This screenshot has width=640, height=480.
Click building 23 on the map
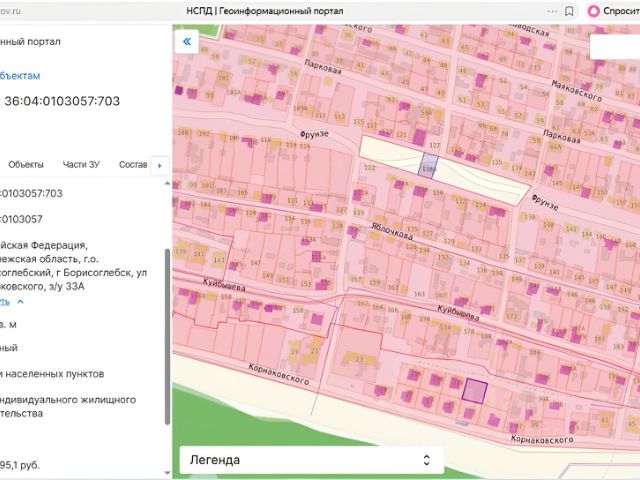pos(359,360)
